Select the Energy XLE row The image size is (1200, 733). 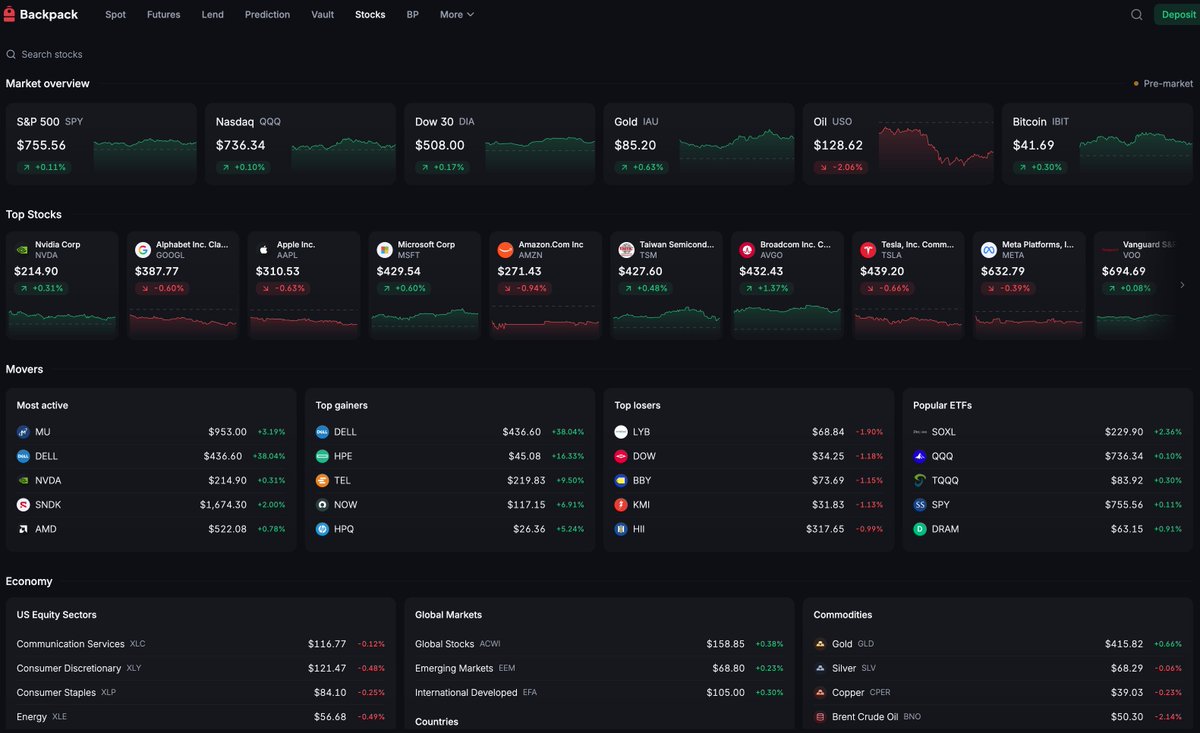[x=201, y=717]
